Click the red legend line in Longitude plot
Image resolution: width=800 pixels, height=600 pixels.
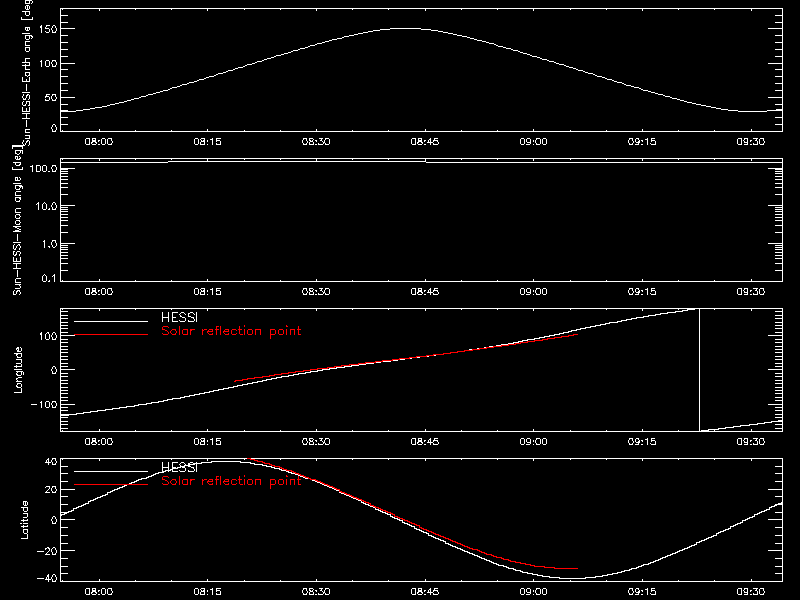pyautogui.click(x=111, y=335)
